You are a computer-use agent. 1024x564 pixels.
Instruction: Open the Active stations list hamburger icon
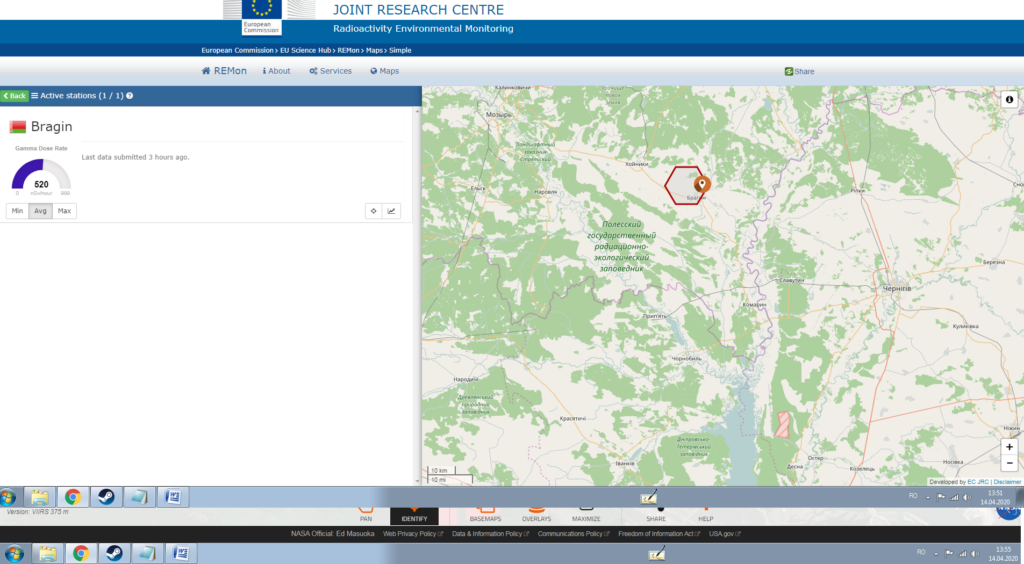(x=35, y=96)
